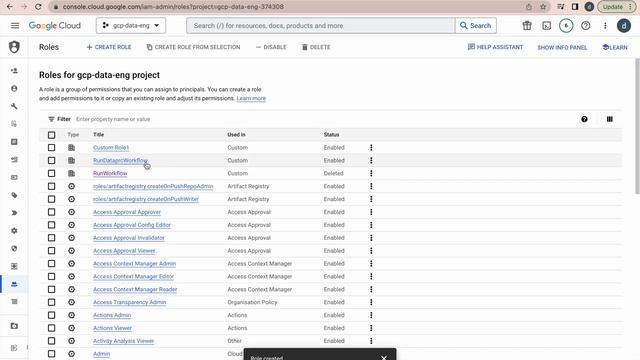This screenshot has width=640, height=360.
Task: Open the Custom Role1 link
Action: click(111, 147)
